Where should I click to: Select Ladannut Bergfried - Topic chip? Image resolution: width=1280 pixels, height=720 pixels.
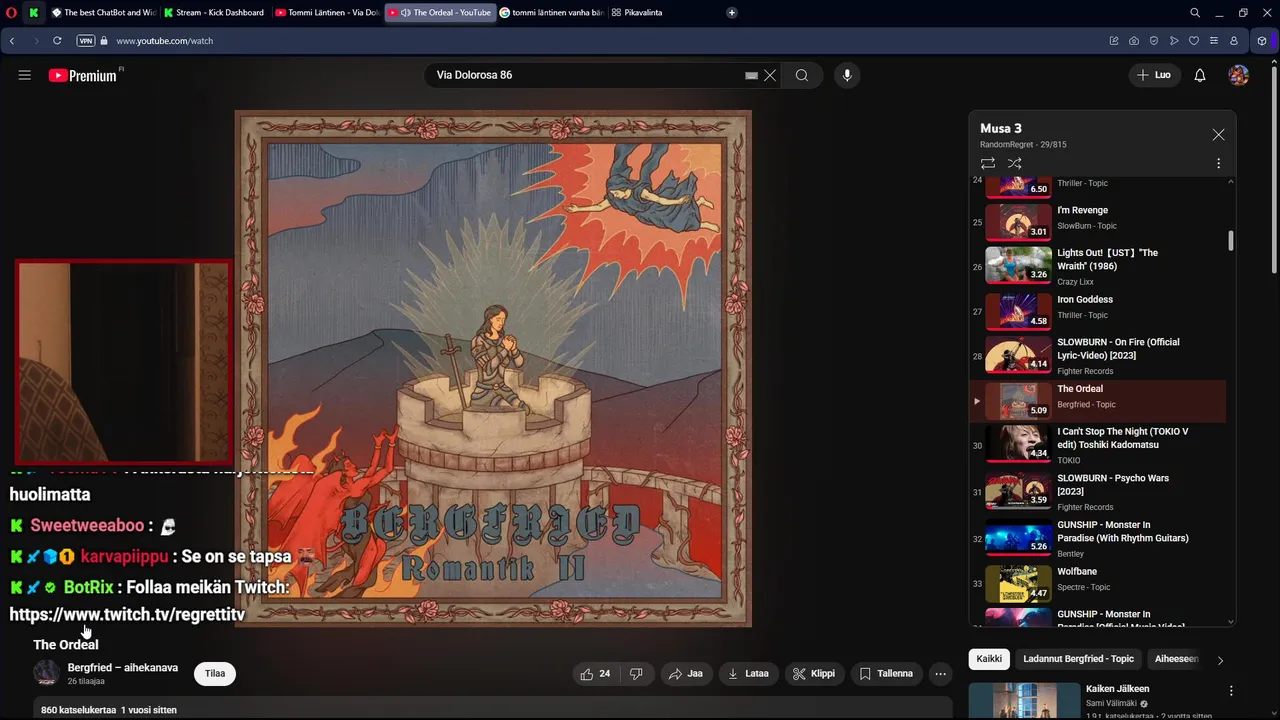point(1079,659)
